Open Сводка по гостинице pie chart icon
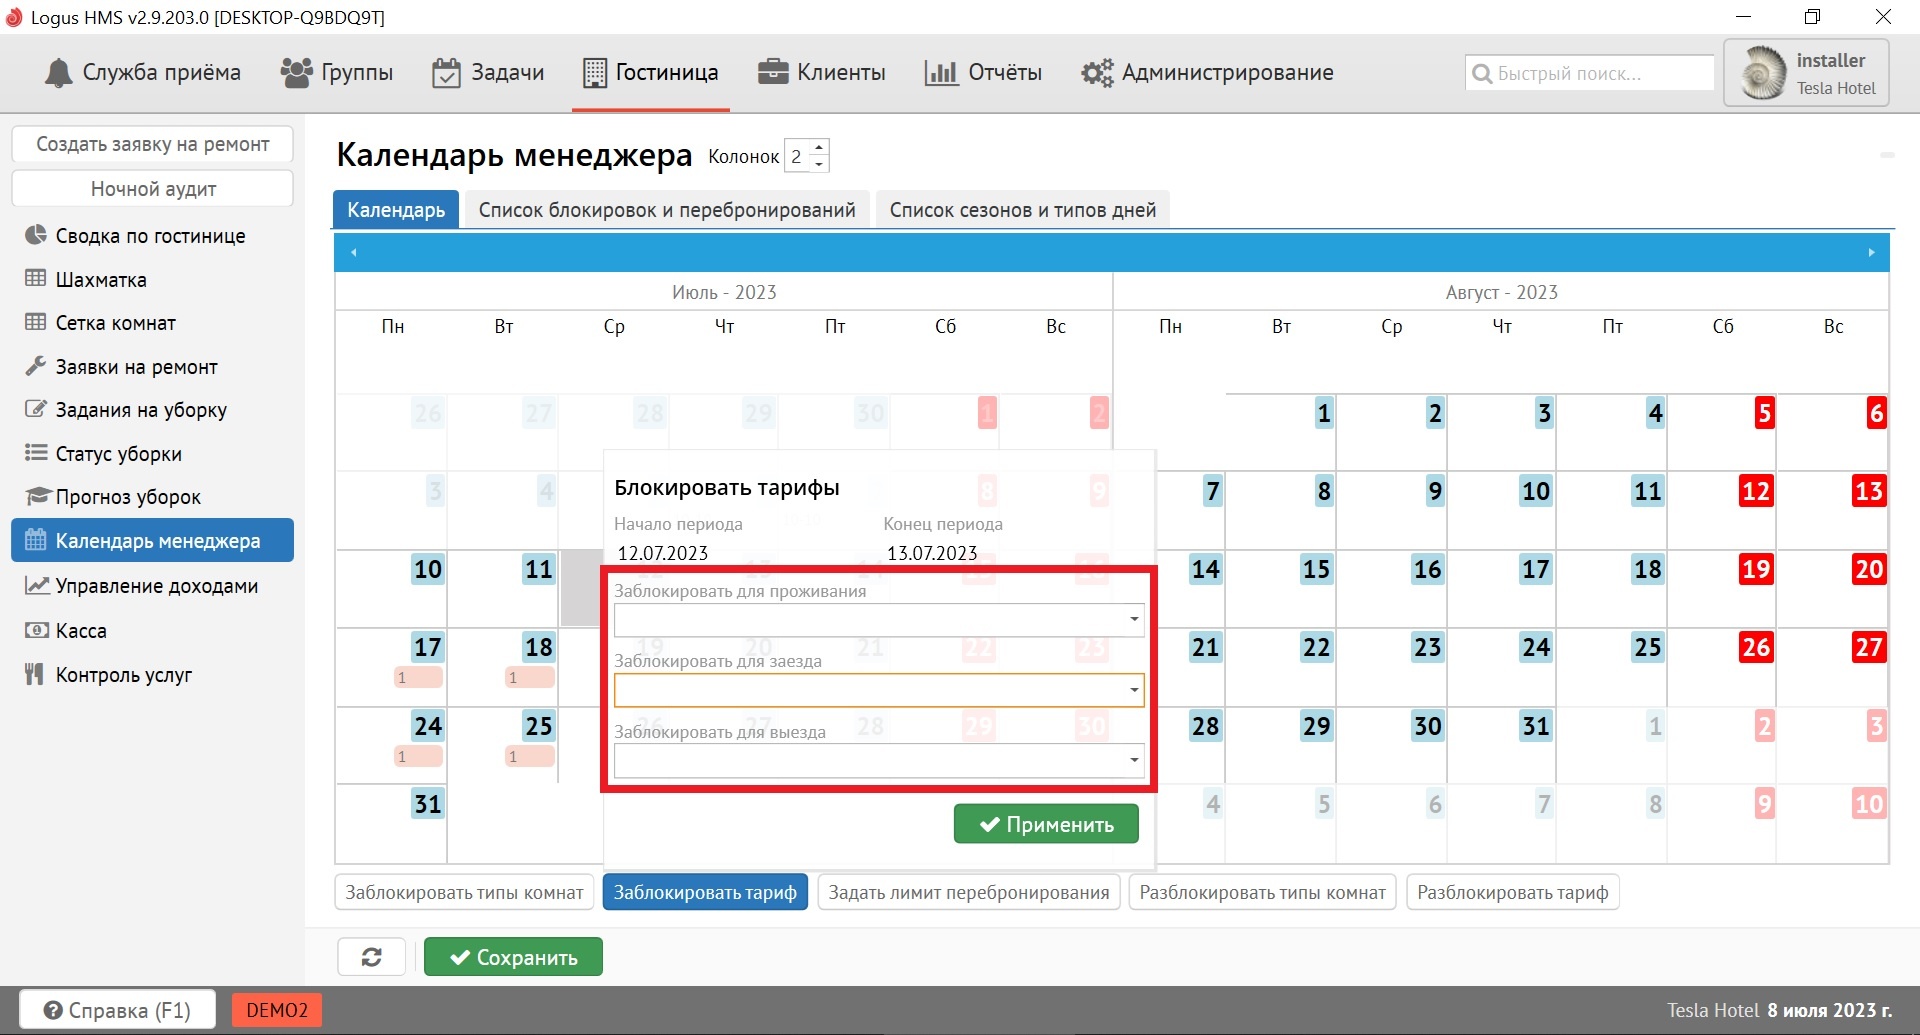Image resolution: width=1920 pixels, height=1035 pixels. (36, 235)
